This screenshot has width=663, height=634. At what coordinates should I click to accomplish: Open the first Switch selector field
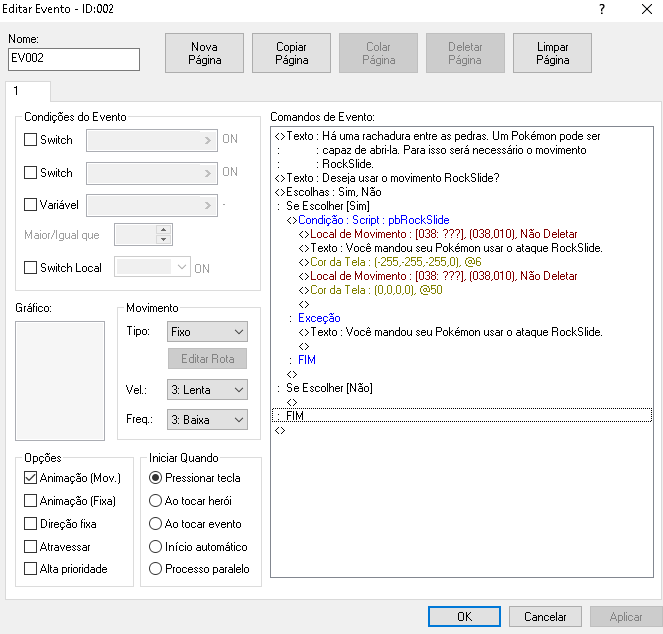(152, 140)
